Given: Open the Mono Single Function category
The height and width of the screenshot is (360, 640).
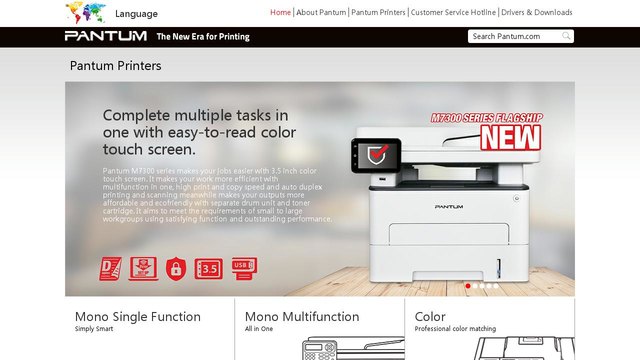Looking at the screenshot, I should (x=138, y=317).
